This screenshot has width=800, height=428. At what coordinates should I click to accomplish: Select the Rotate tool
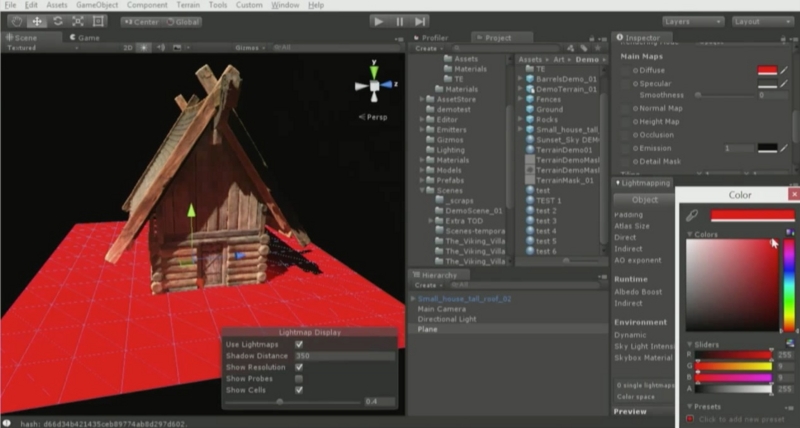pos(58,21)
